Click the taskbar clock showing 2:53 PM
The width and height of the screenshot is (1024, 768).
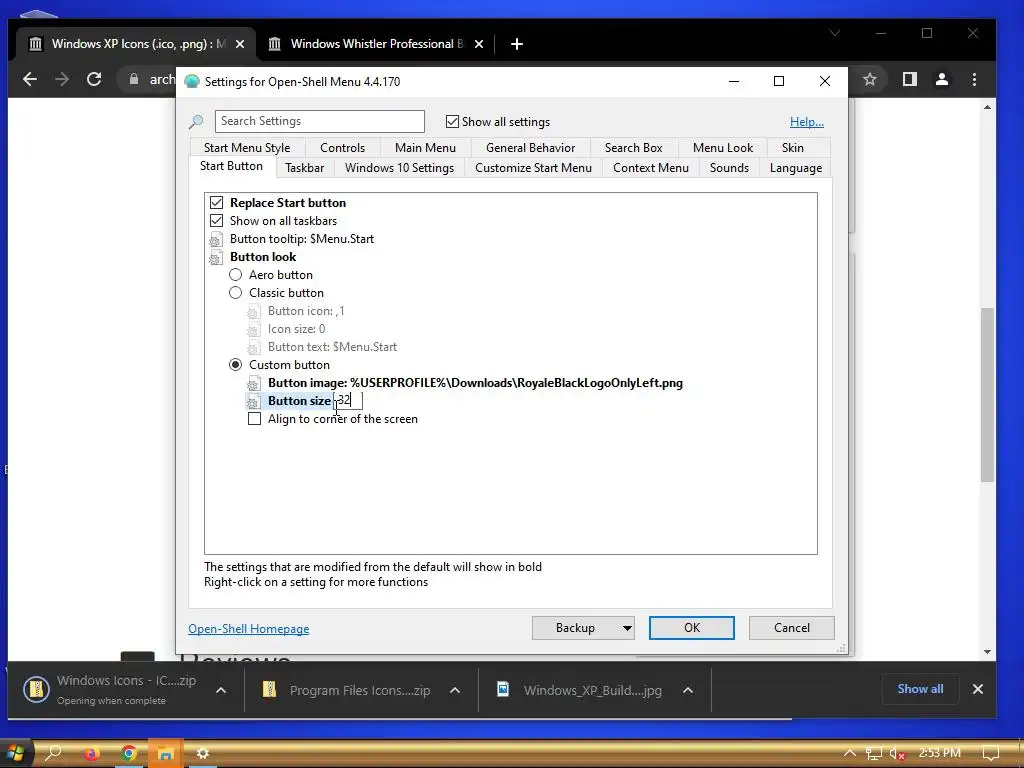point(939,753)
